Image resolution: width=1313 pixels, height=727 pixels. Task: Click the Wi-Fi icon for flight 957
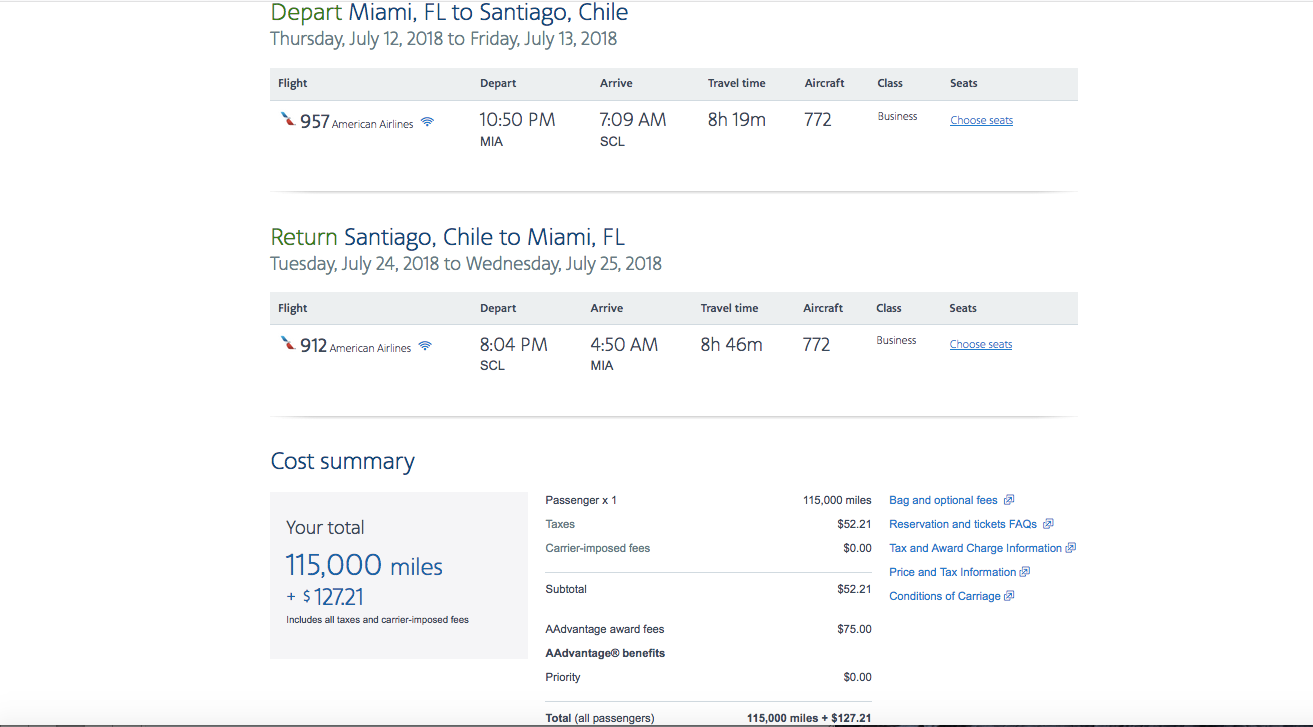(x=427, y=122)
